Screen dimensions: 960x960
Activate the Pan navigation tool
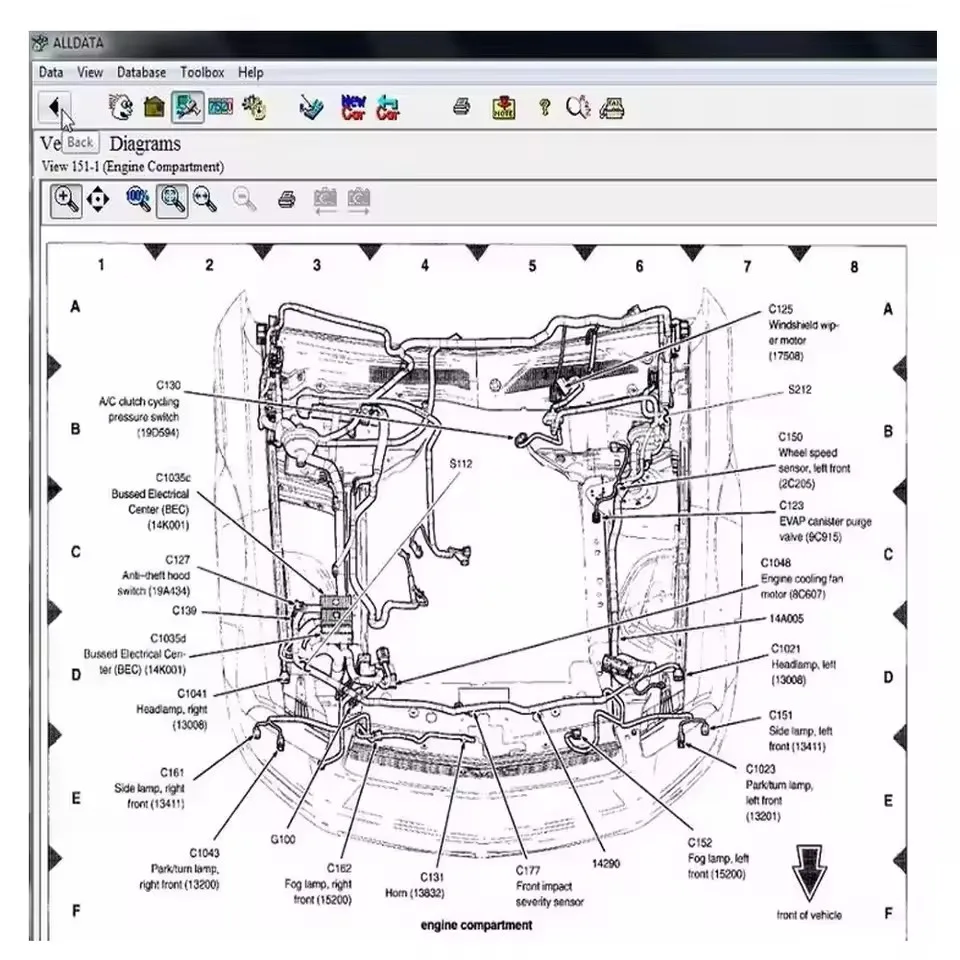97,200
